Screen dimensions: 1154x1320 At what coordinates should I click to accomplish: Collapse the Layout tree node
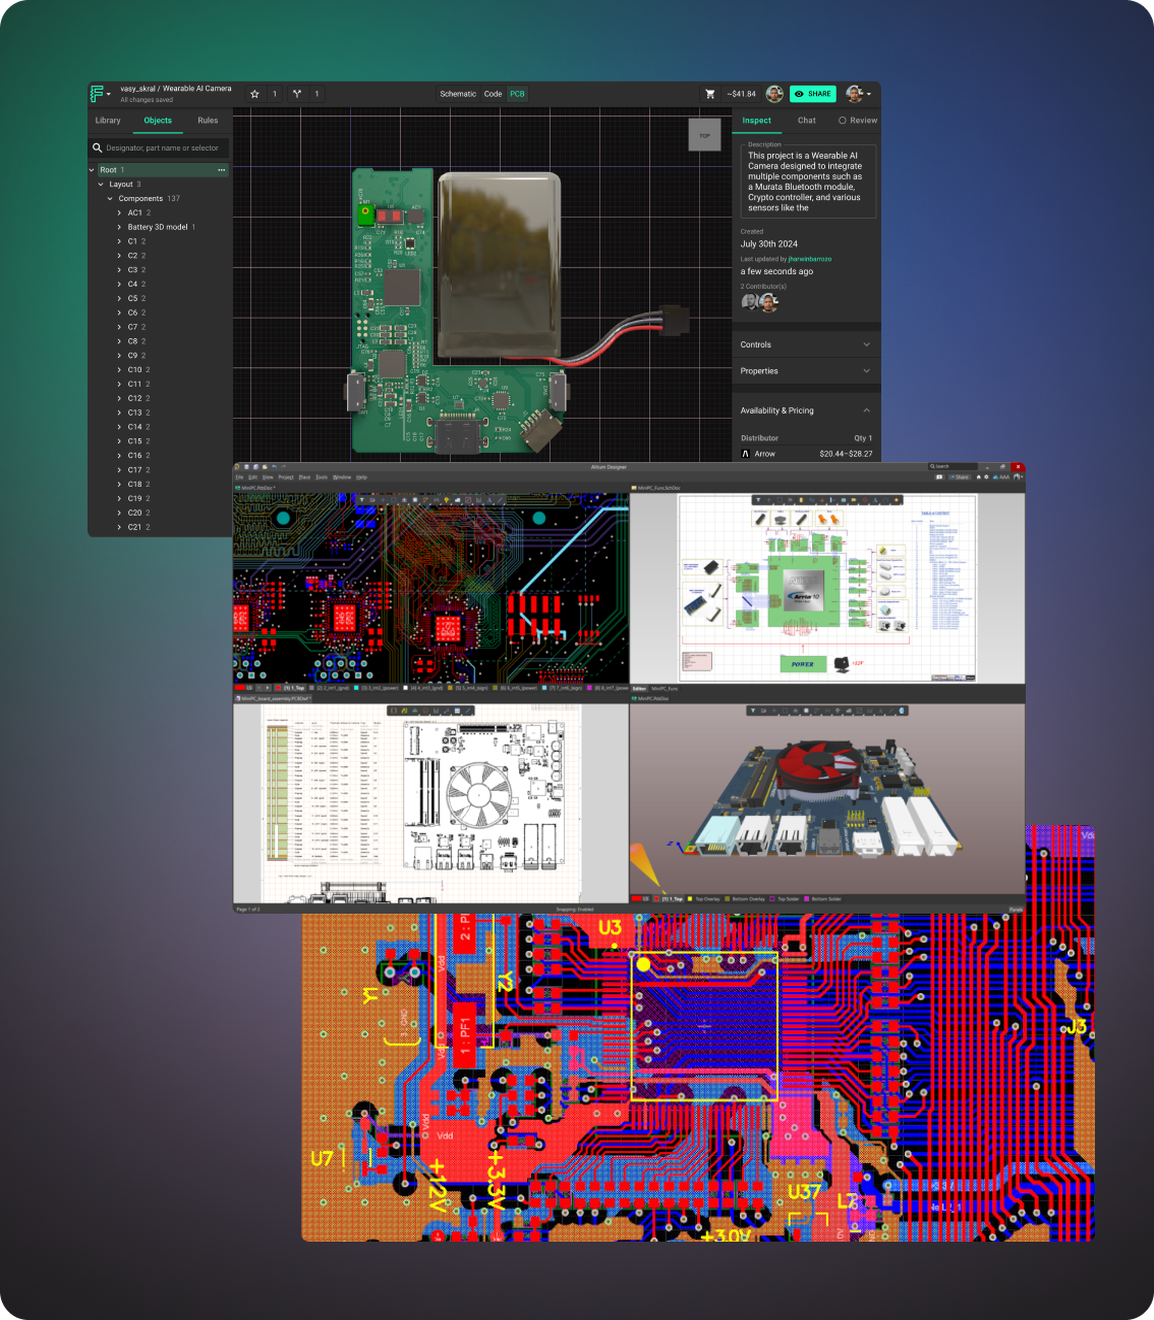101,184
